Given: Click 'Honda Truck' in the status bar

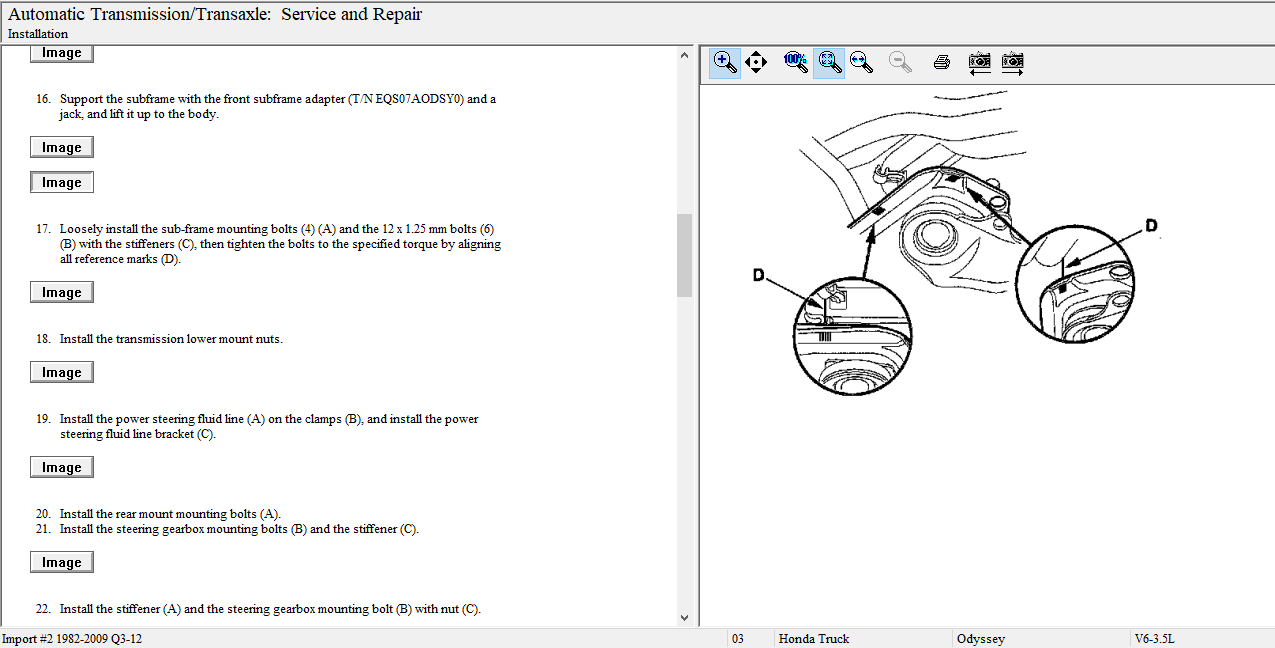Looking at the screenshot, I should point(814,638).
